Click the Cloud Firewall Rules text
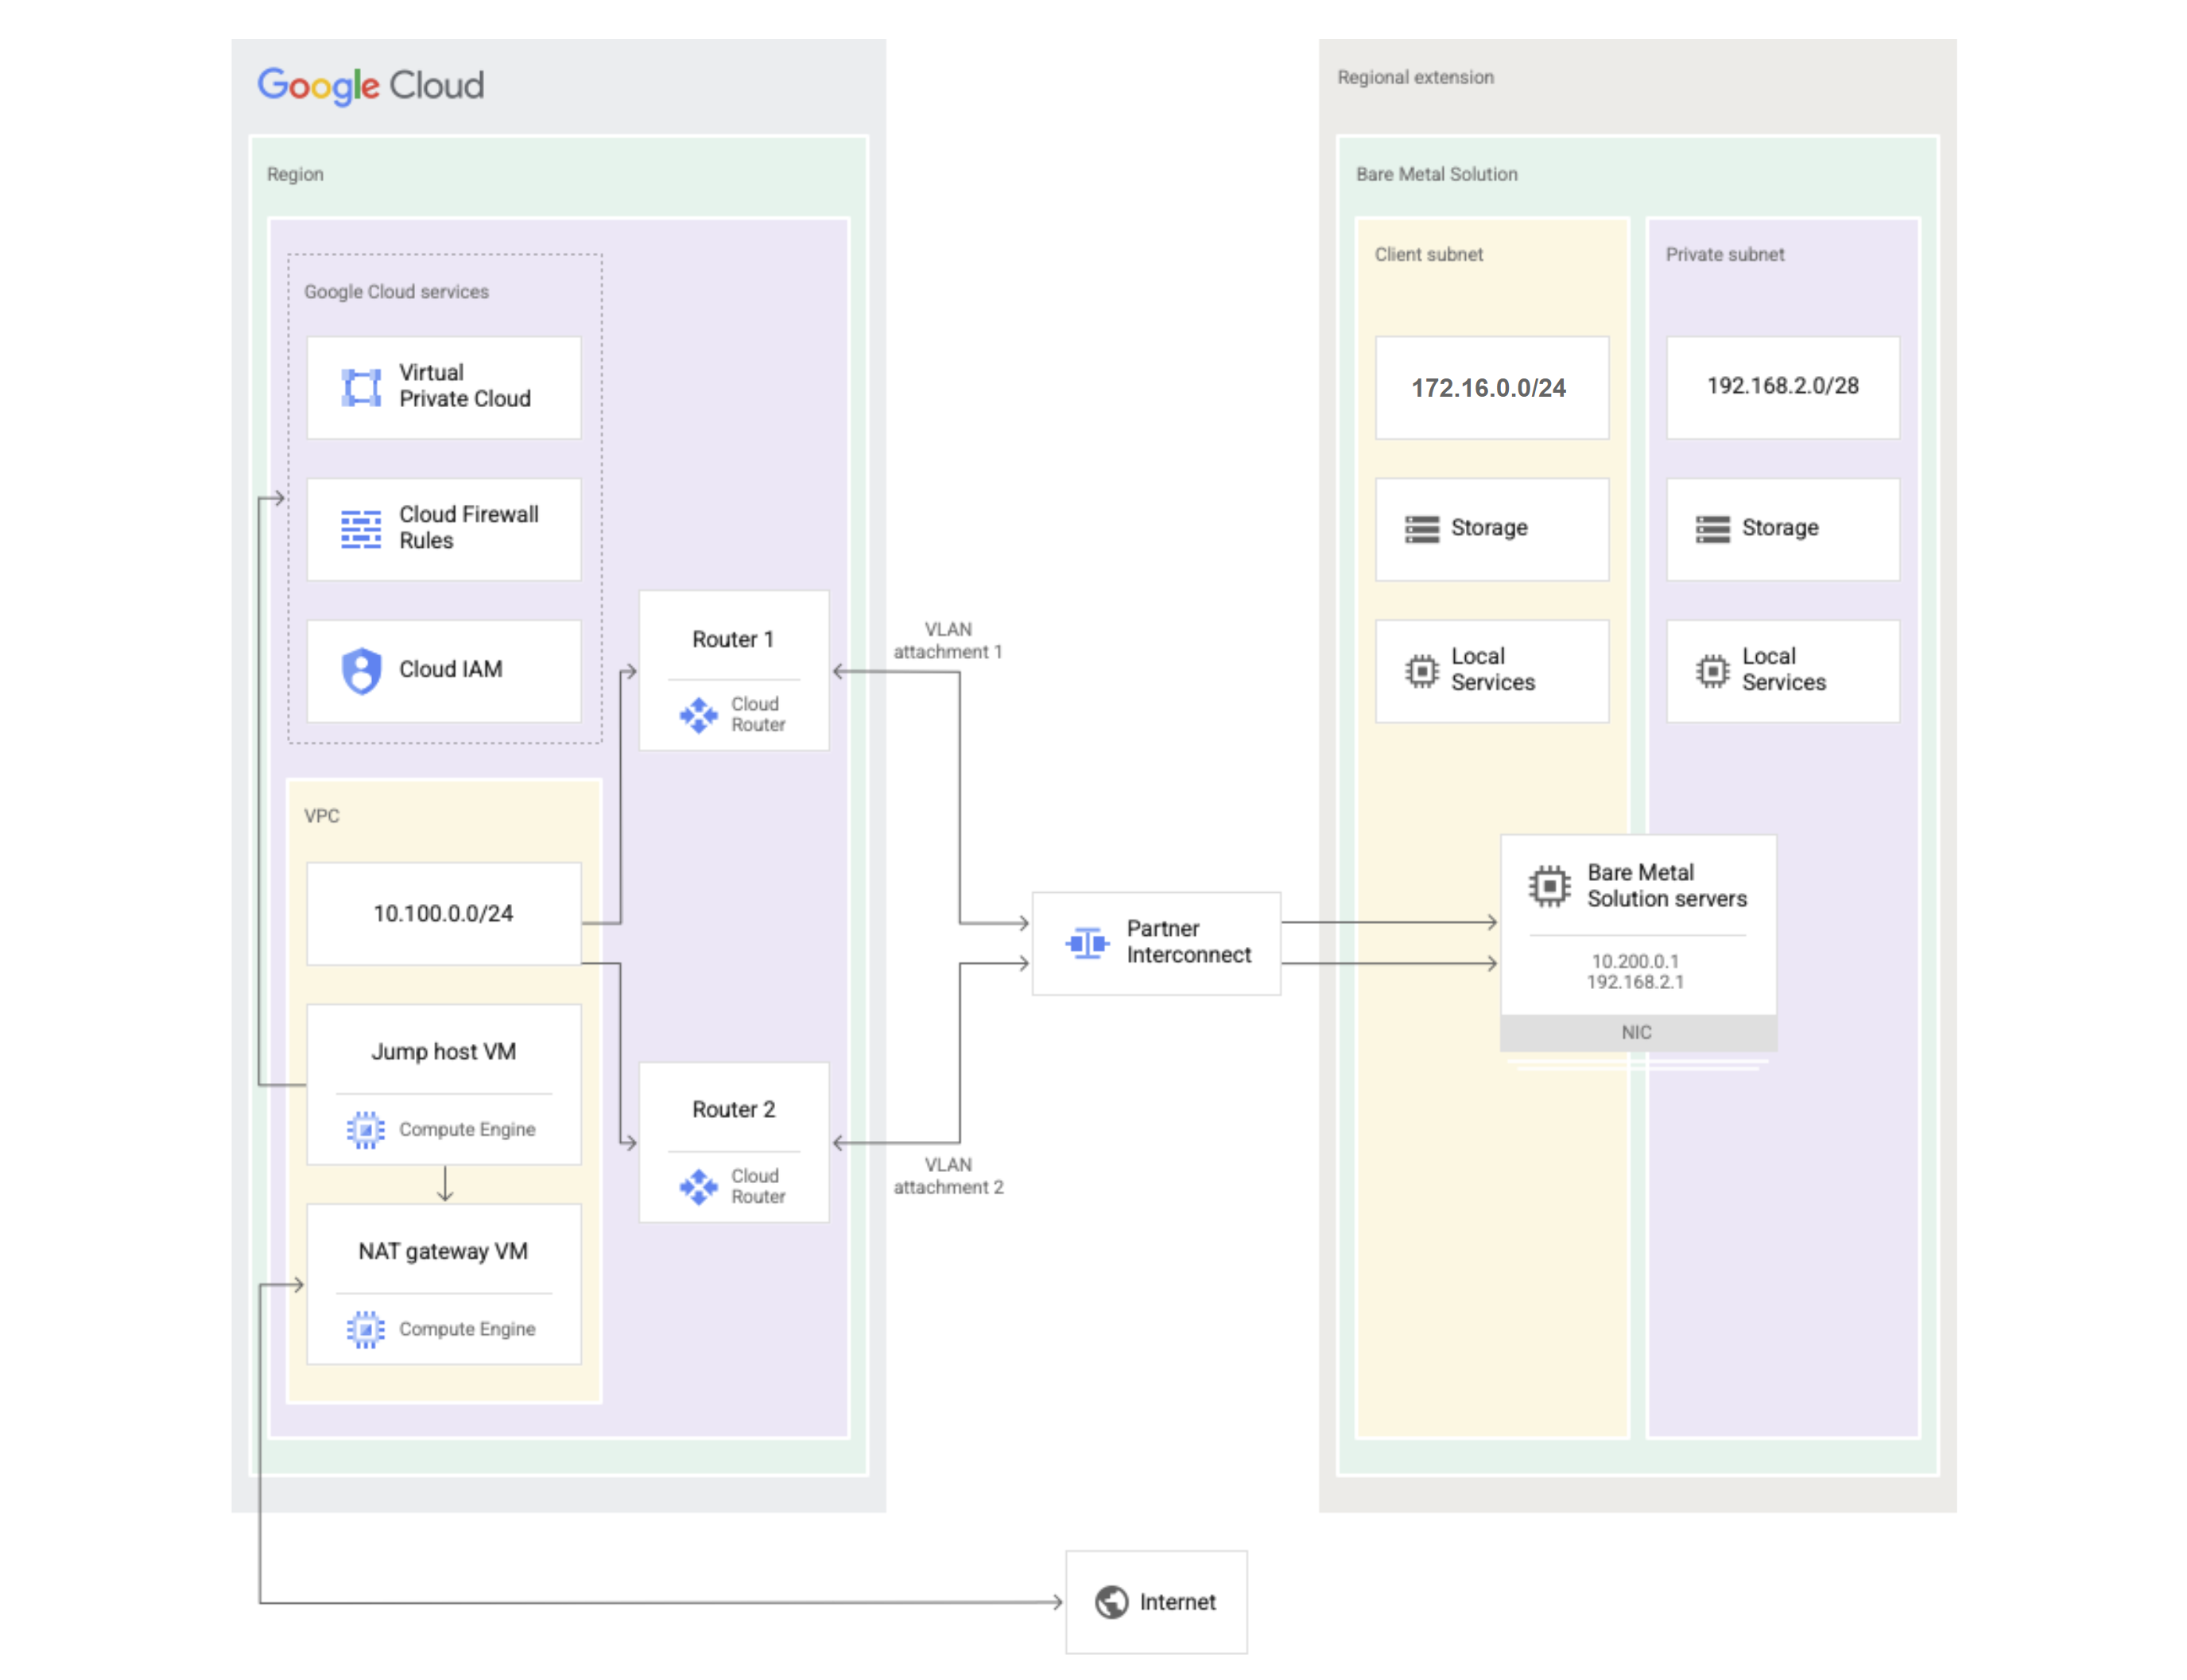This screenshot has height=1680, width=2187. (468, 528)
